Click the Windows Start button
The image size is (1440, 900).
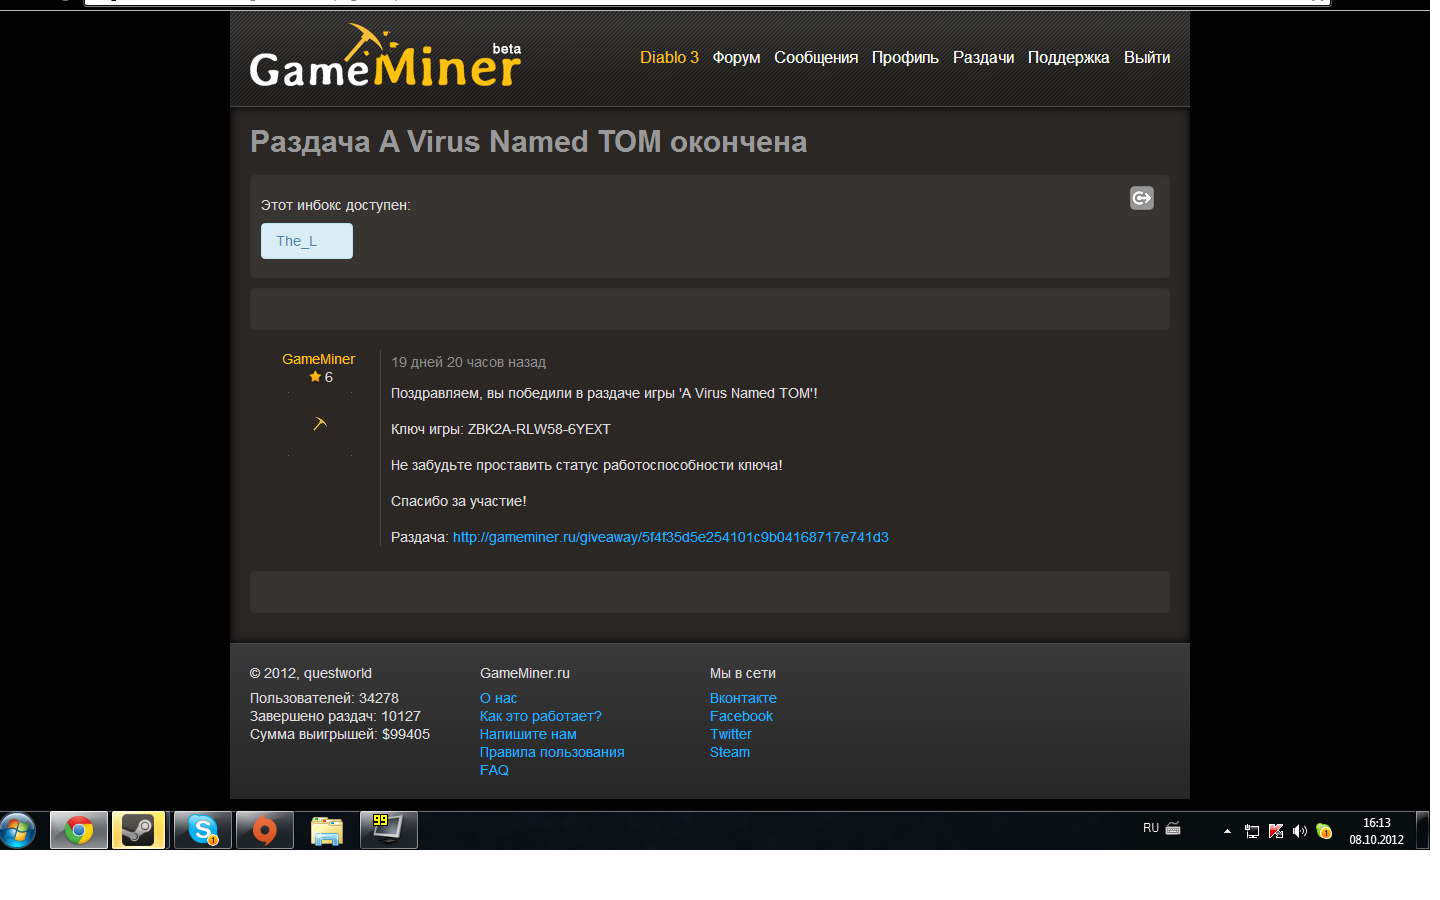[19, 830]
